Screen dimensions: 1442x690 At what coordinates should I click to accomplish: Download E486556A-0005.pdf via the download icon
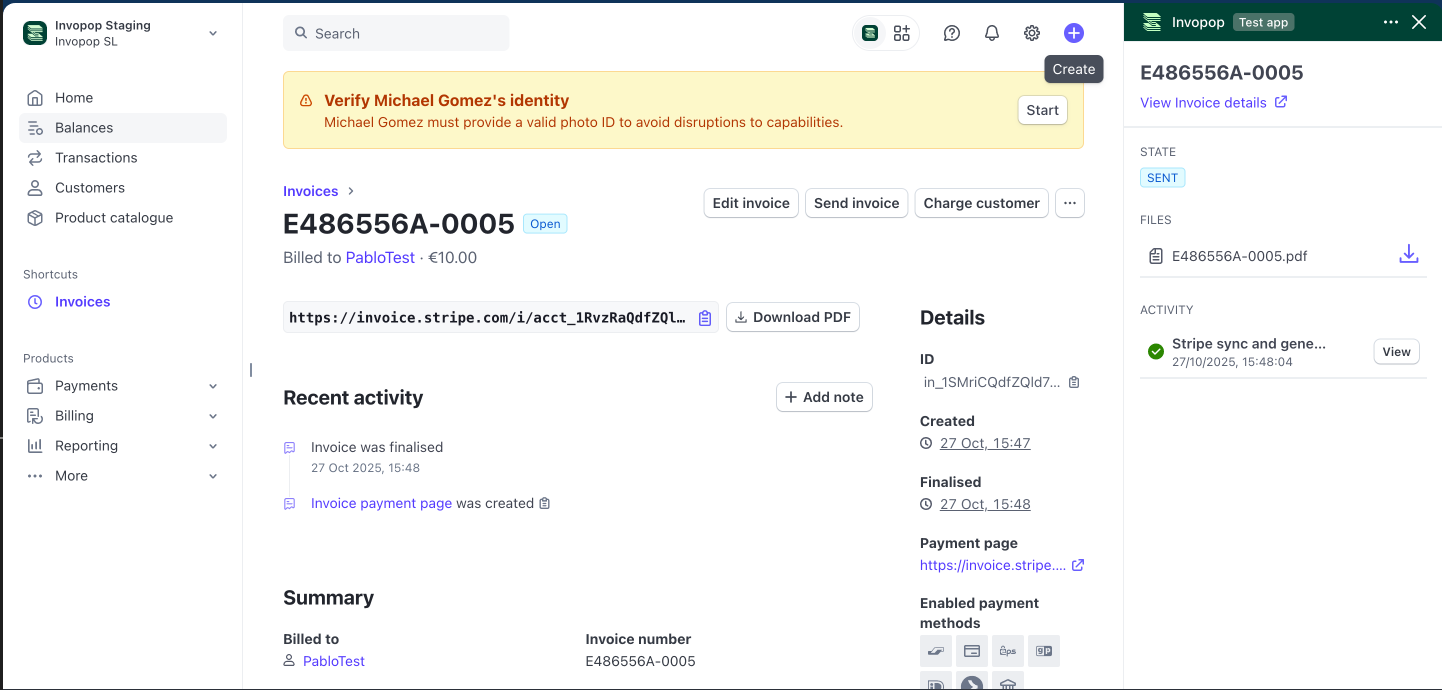click(1409, 255)
